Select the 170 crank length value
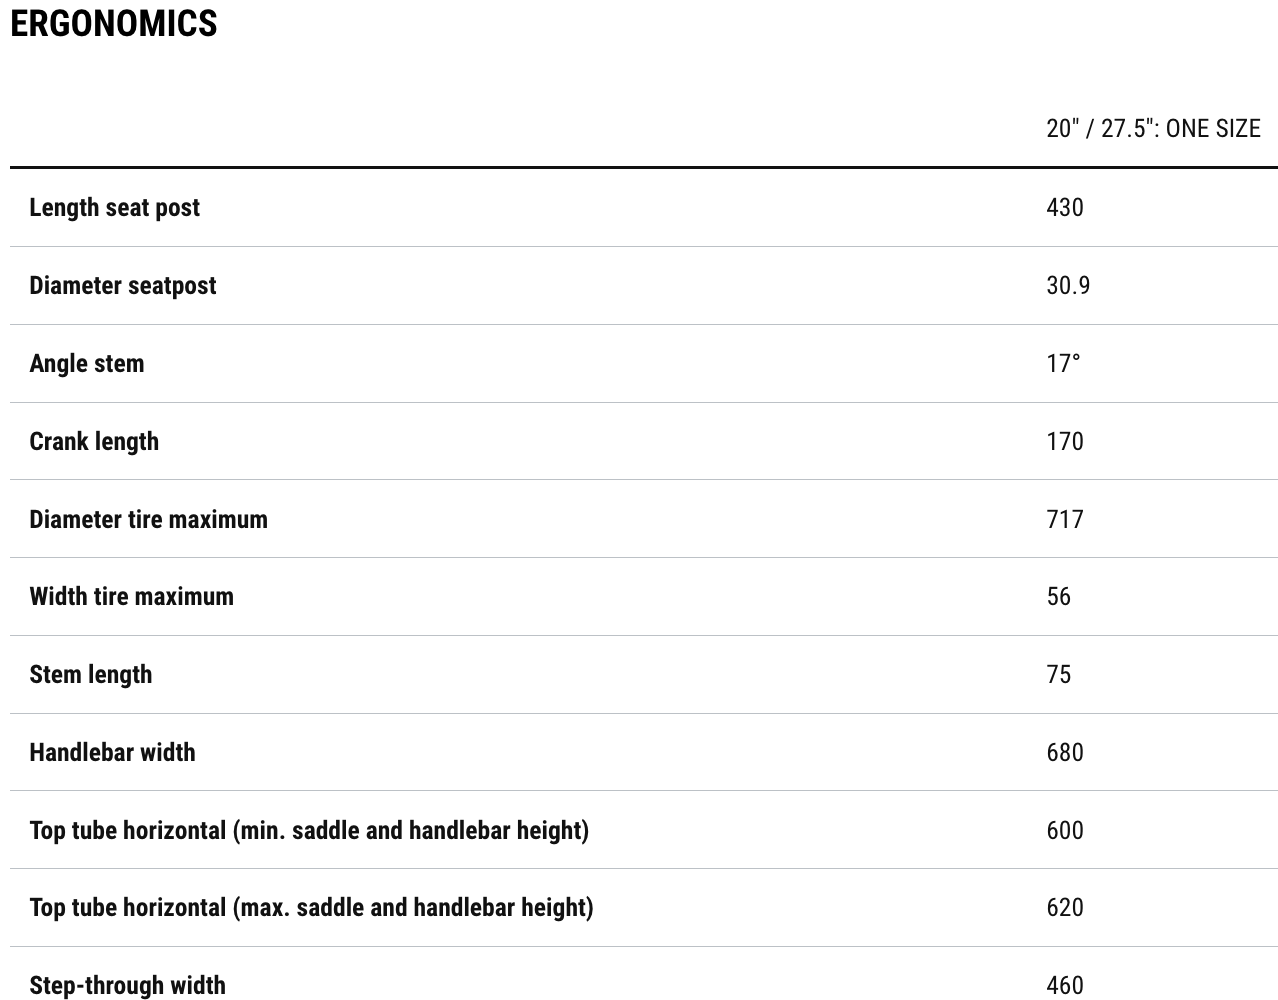1278x1000 pixels. tap(1065, 441)
